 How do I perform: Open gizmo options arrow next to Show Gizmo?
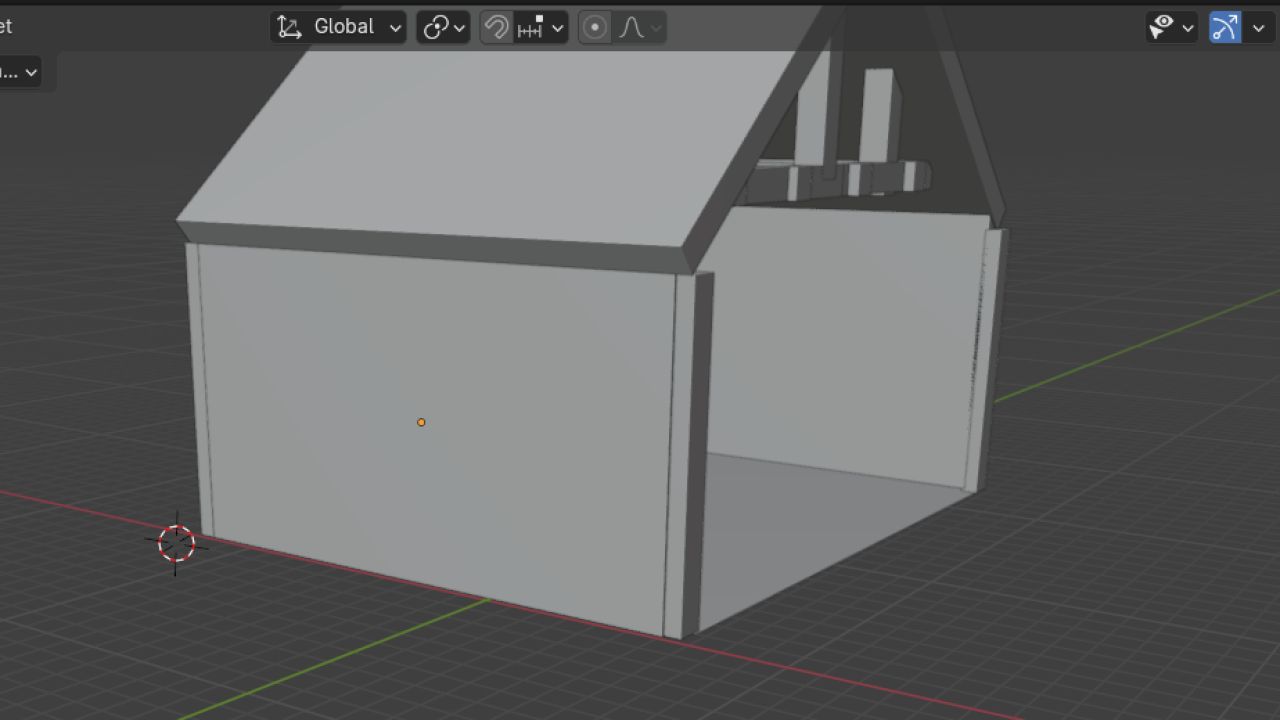coord(1257,27)
